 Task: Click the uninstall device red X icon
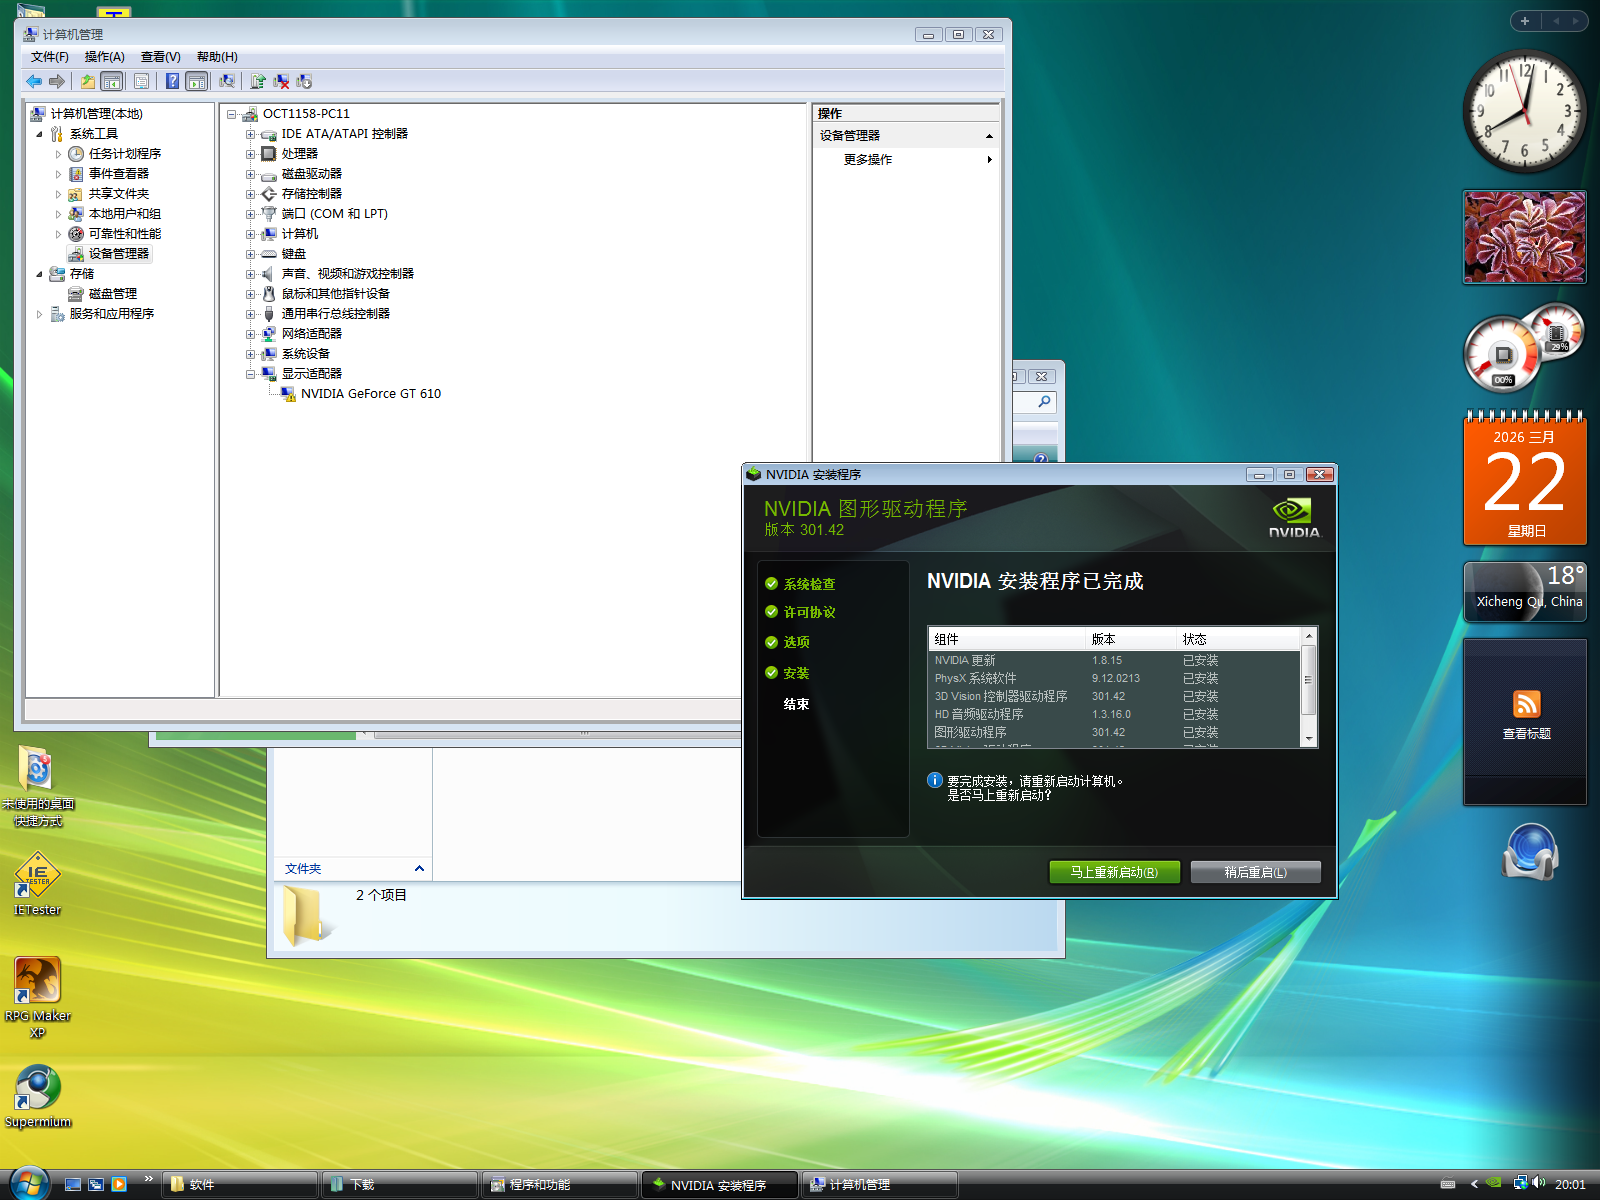click(x=281, y=81)
